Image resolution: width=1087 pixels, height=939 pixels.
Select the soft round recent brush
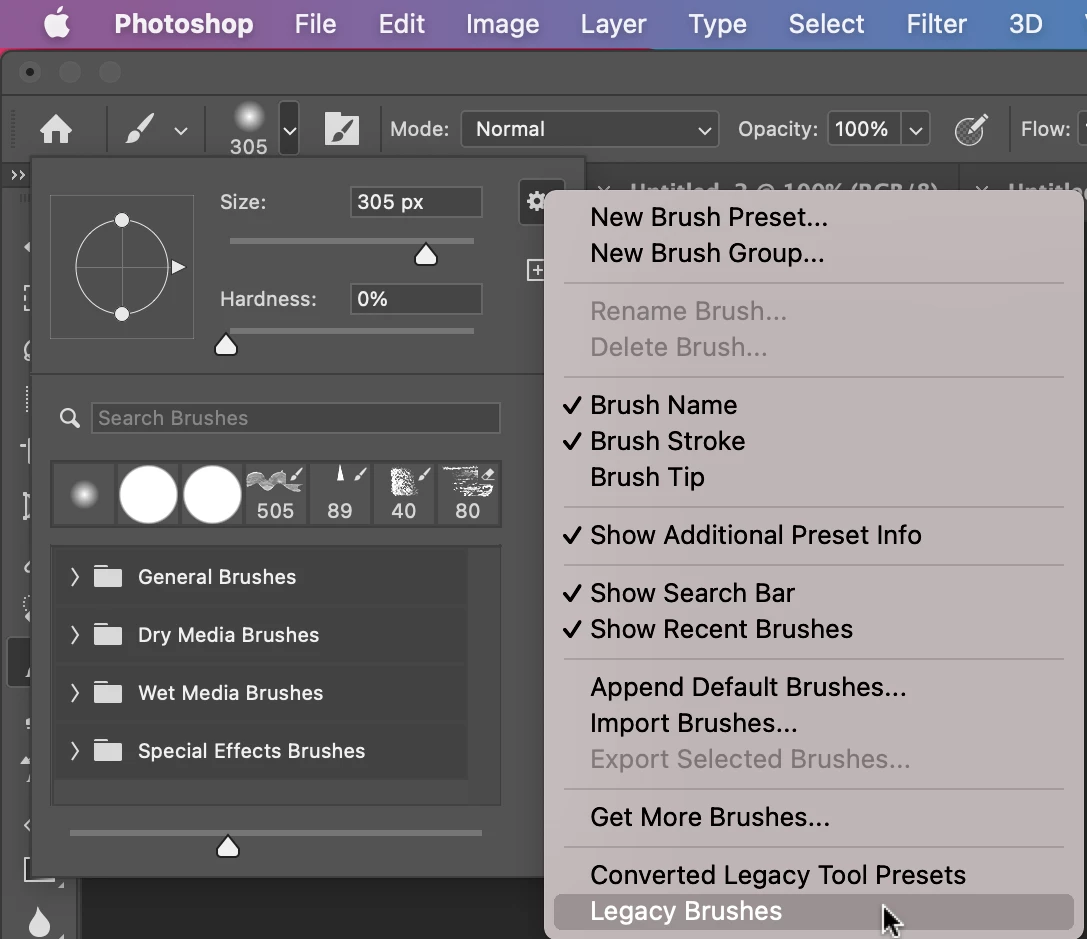pyautogui.click(x=85, y=494)
